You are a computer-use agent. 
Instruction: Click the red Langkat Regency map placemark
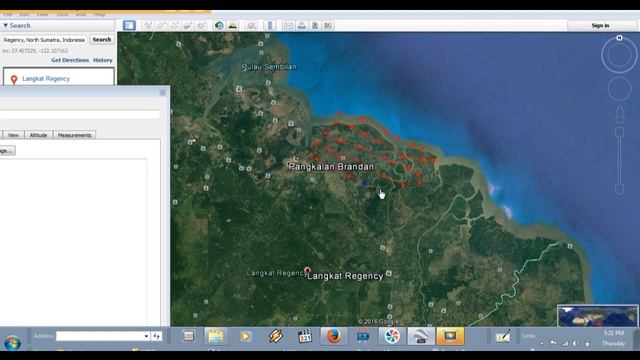(x=307, y=270)
